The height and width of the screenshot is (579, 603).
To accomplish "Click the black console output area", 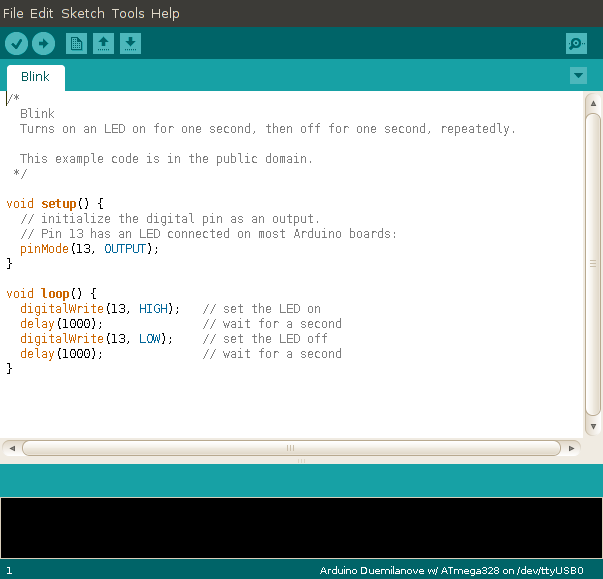I will [301, 527].
